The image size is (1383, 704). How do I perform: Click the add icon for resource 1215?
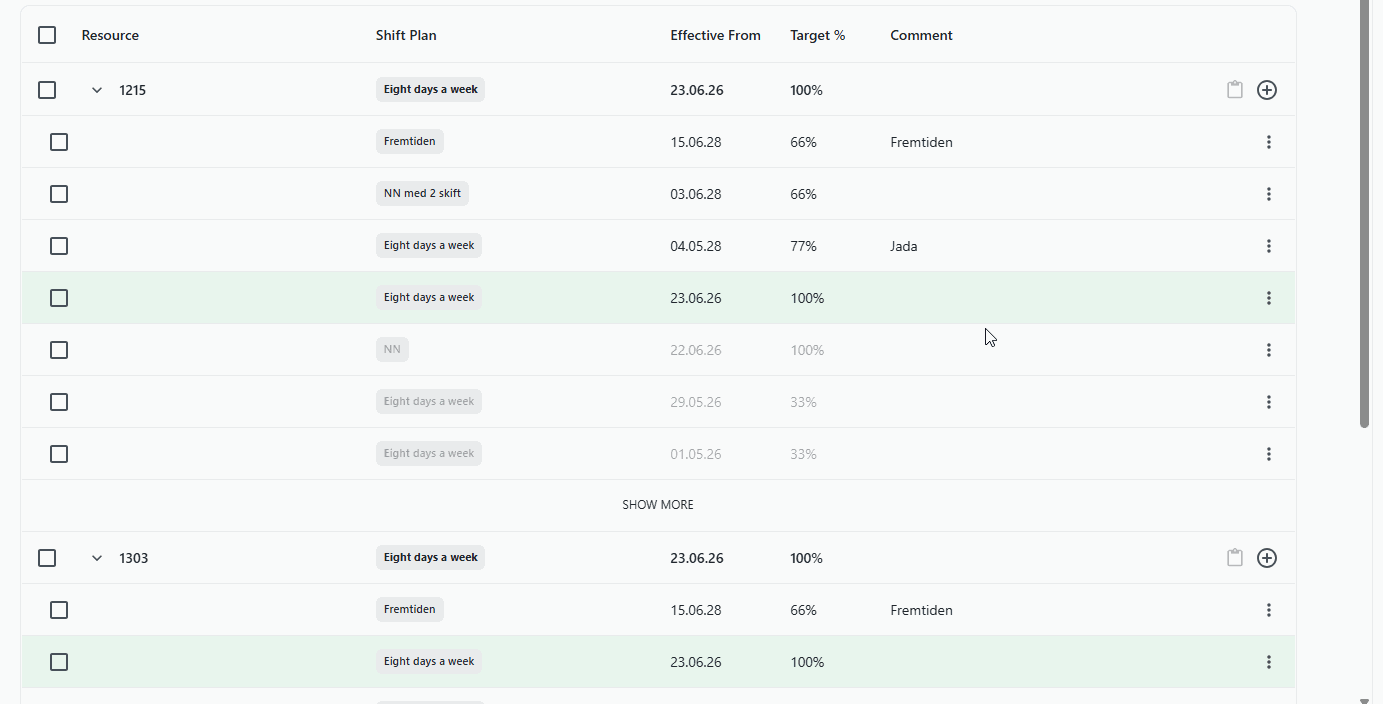click(x=1267, y=90)
